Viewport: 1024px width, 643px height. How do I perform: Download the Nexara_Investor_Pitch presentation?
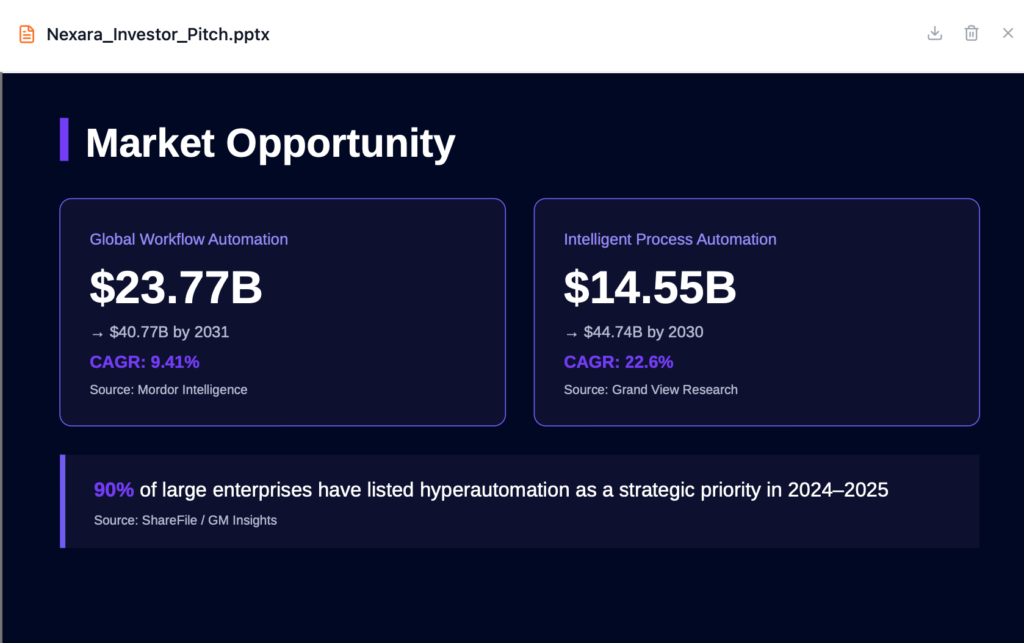pyautogui.click(x=934, y=32)
